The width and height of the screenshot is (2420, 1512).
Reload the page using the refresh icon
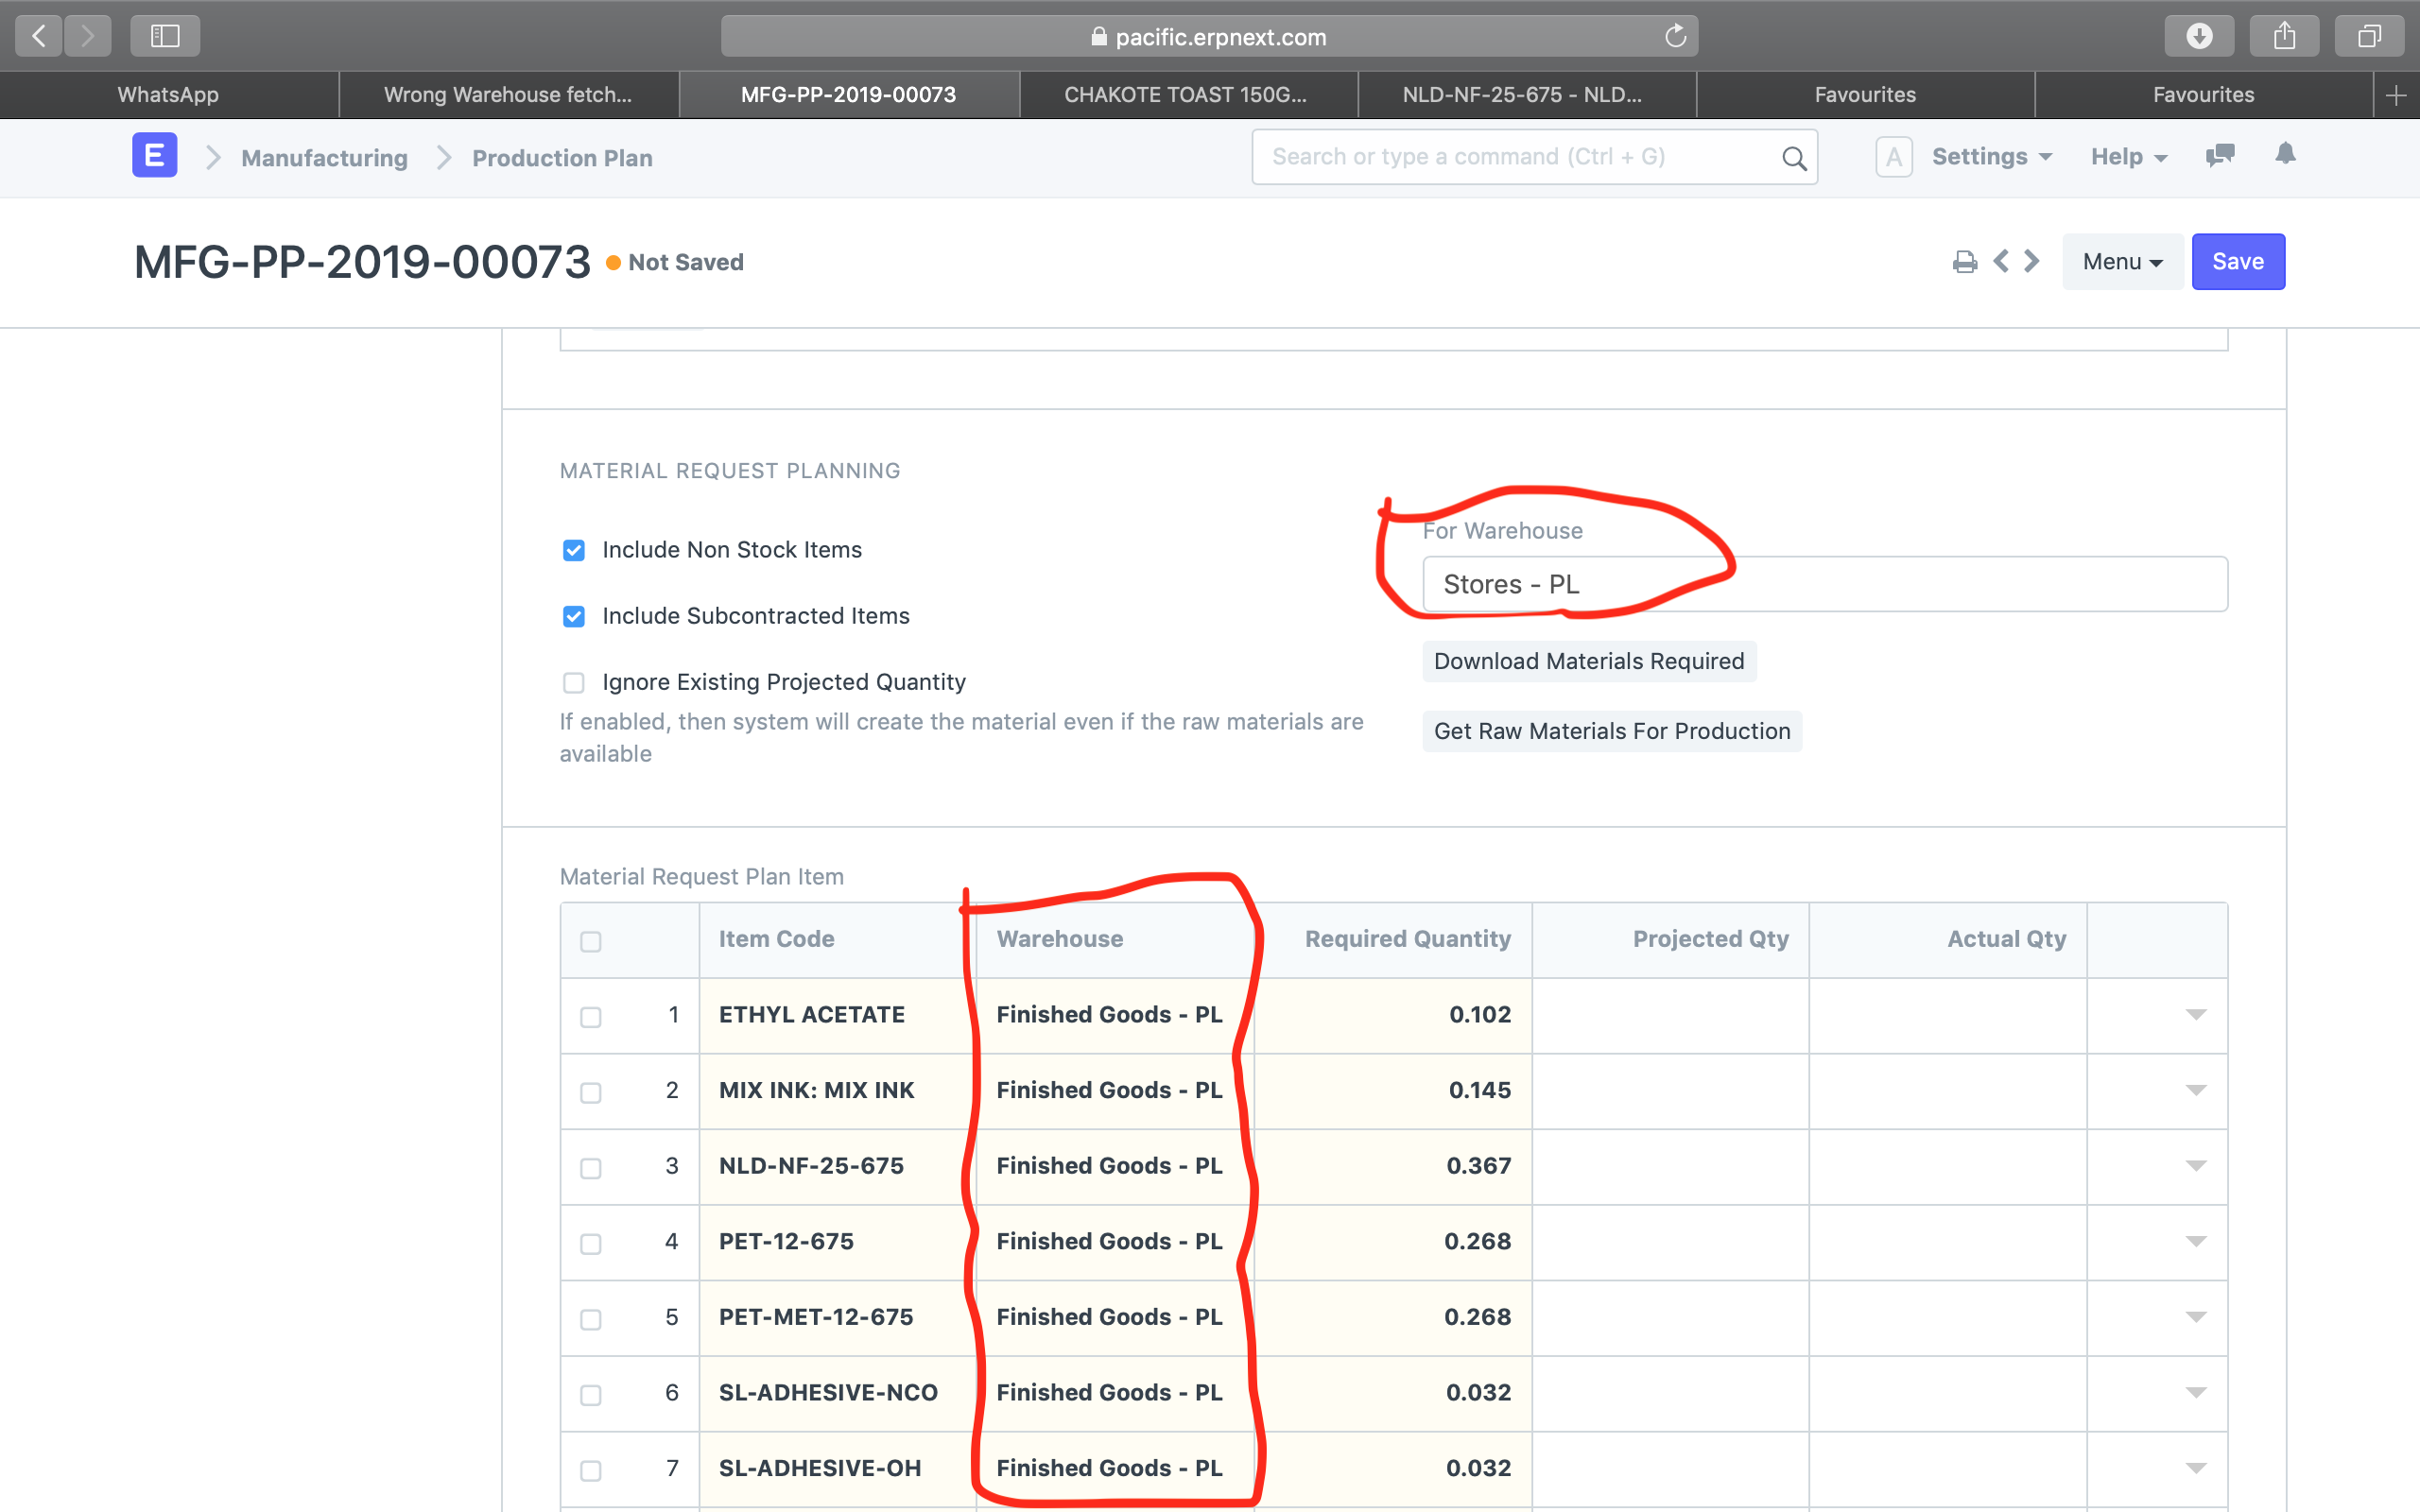pos(1674,36)
